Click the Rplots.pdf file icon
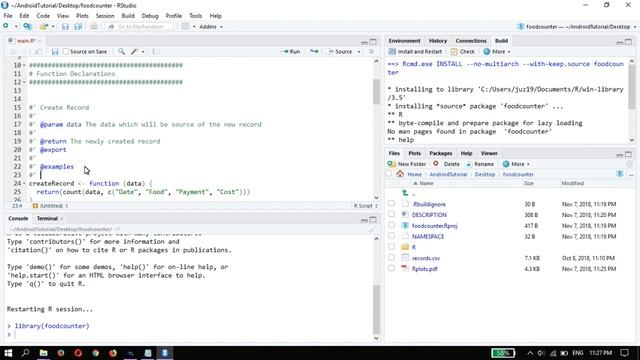Viewport: 640px width, 360px height. pos(405,269)
